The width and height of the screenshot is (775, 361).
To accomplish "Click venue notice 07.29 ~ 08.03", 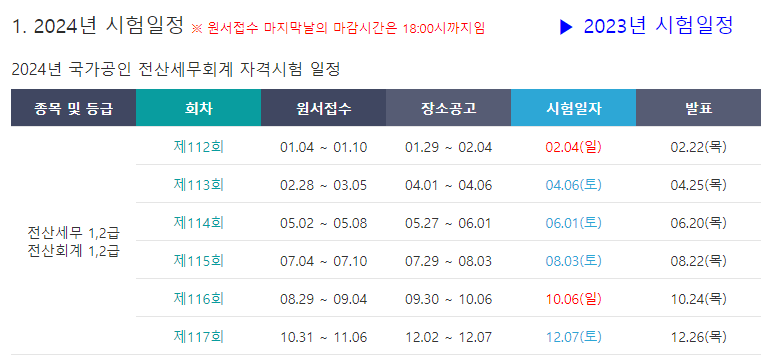I will pyautogui.click(x=449, y=261).
